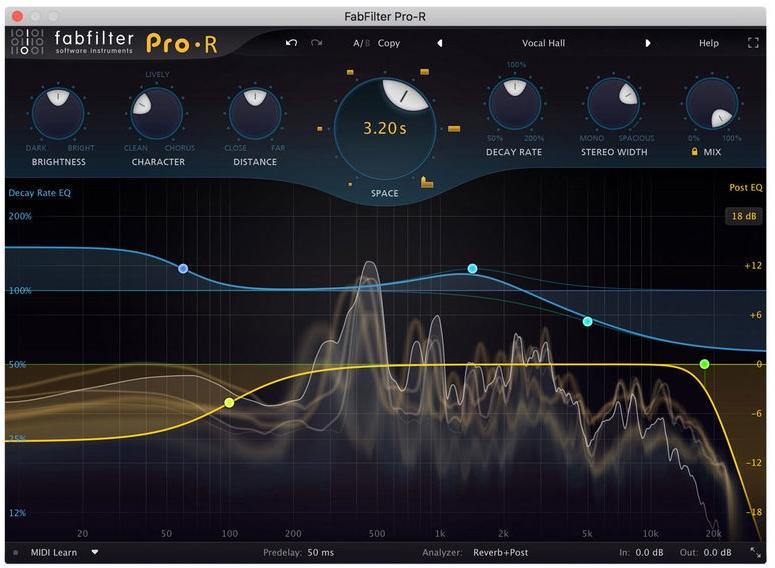Select the green Post EQ band near 20 kHz

[x=705, y=364]
